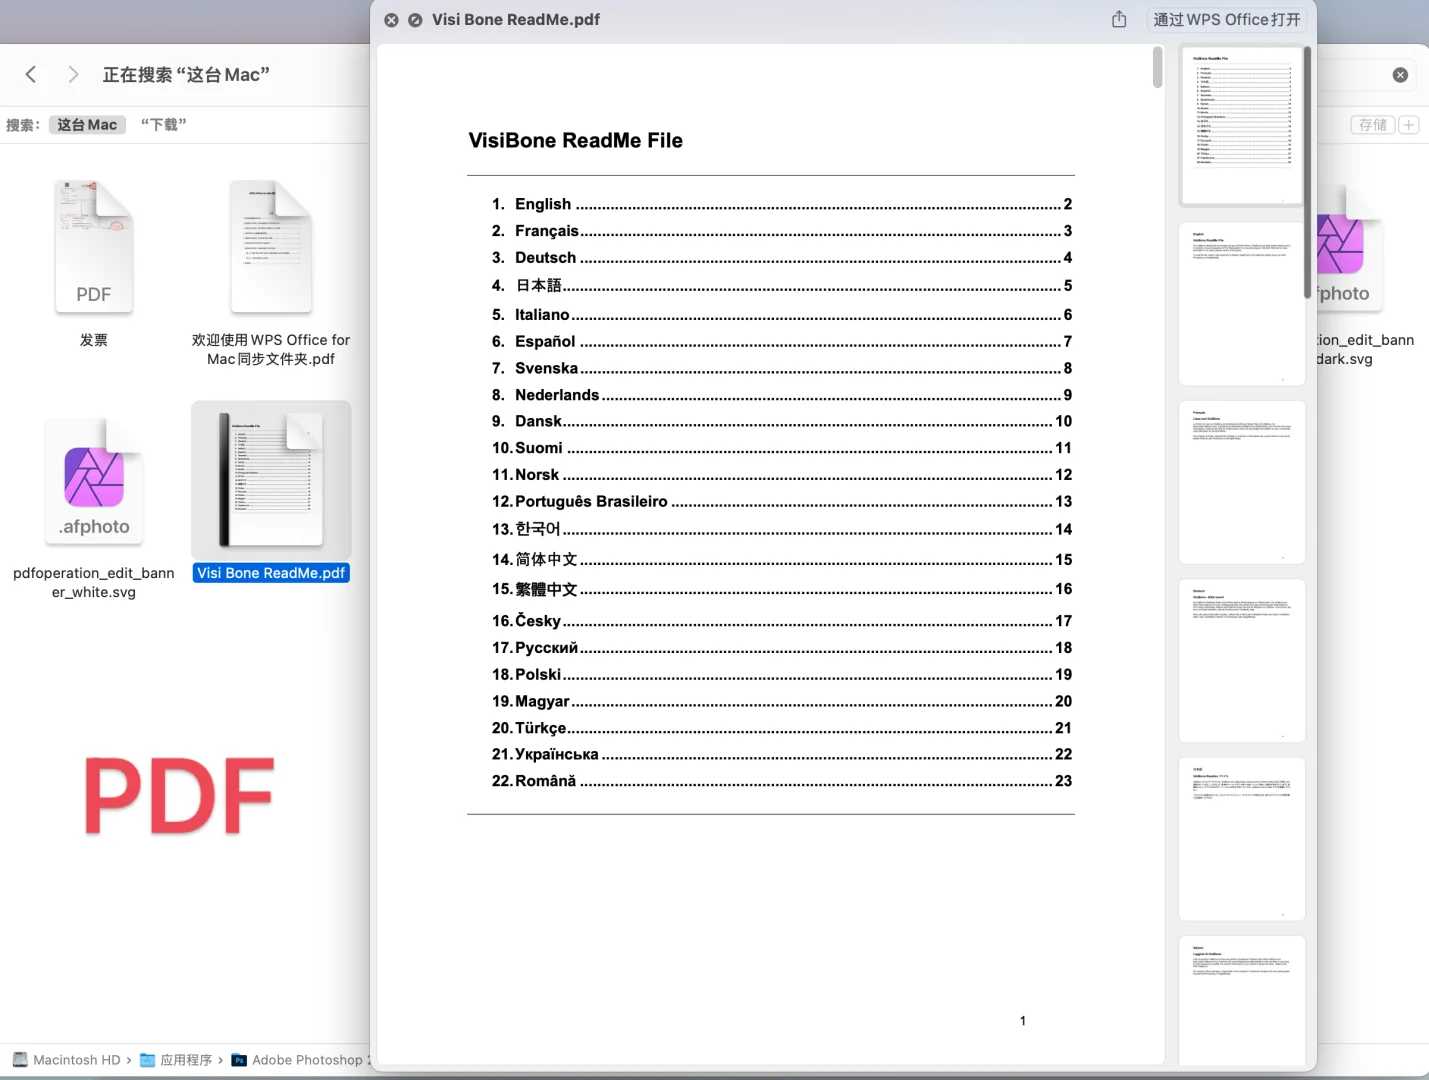Close the Quick Look preview window

(391, 20)
